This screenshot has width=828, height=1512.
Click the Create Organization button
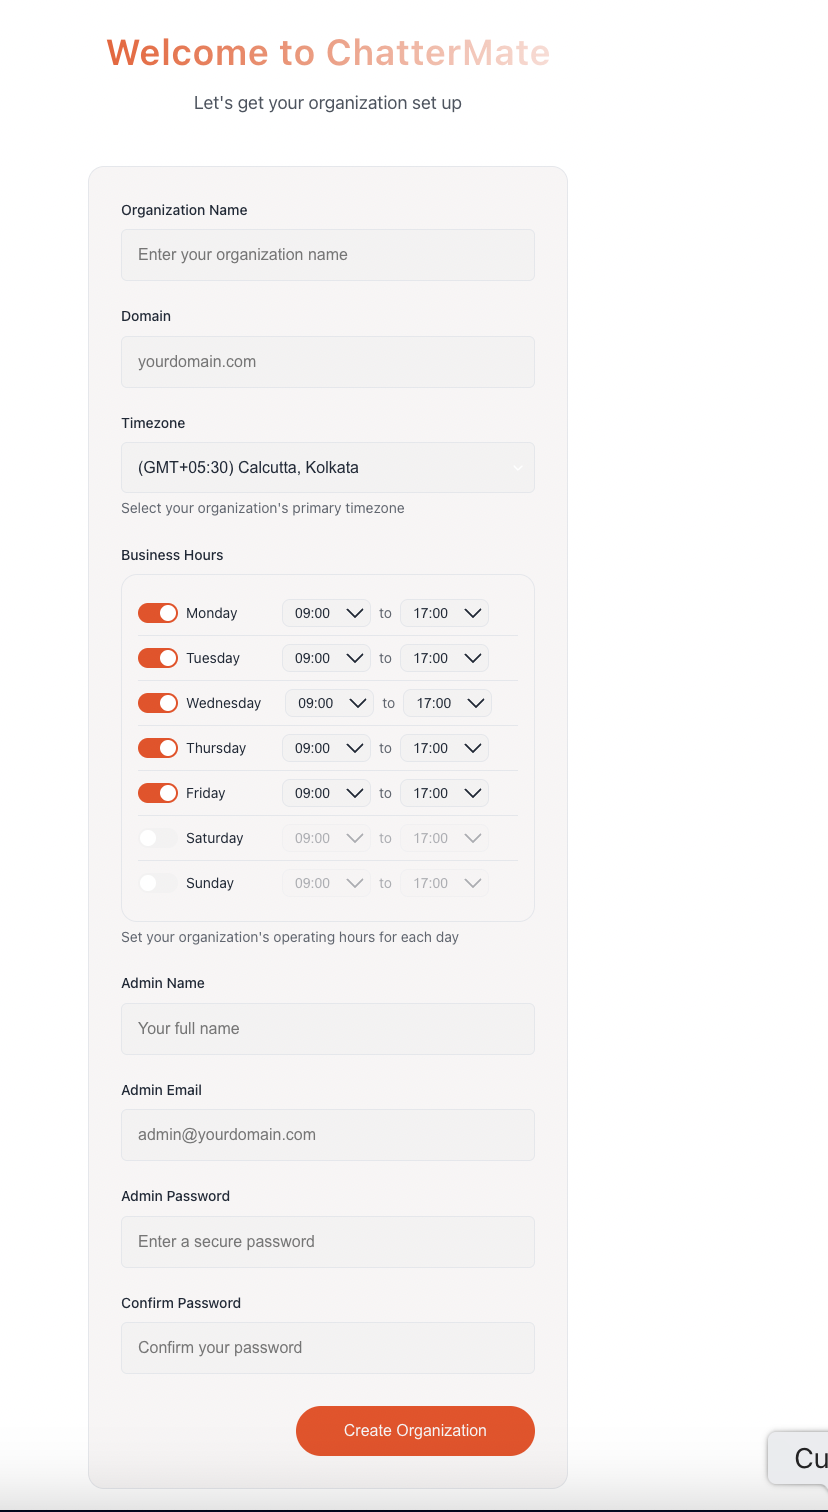pos(415,1430)
